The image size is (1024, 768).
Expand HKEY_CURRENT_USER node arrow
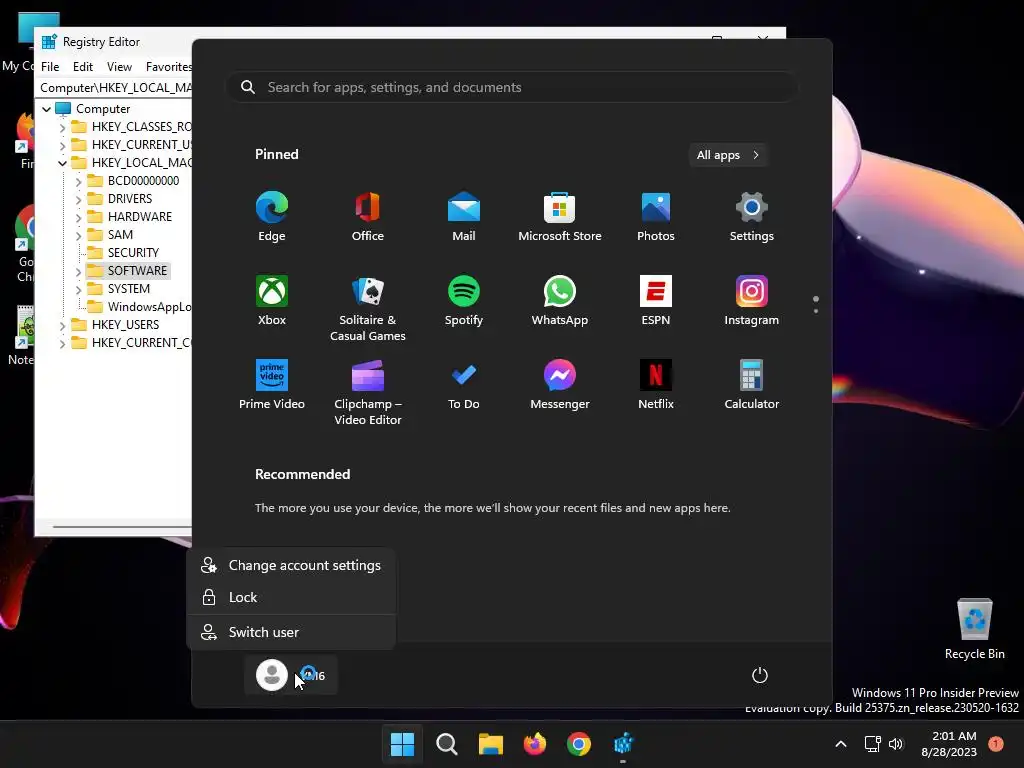click(63, 145)
